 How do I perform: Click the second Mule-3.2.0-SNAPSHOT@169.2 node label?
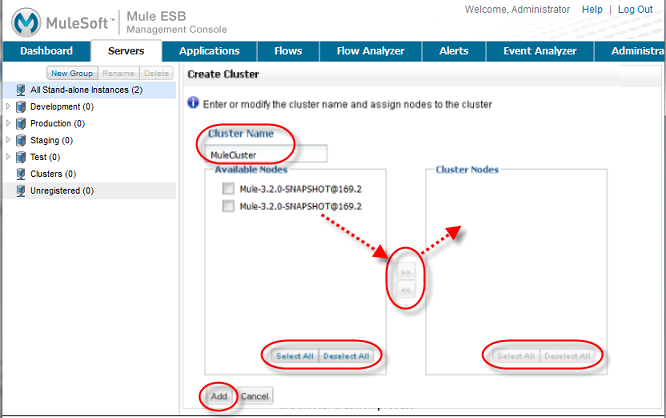coord(301,206)
